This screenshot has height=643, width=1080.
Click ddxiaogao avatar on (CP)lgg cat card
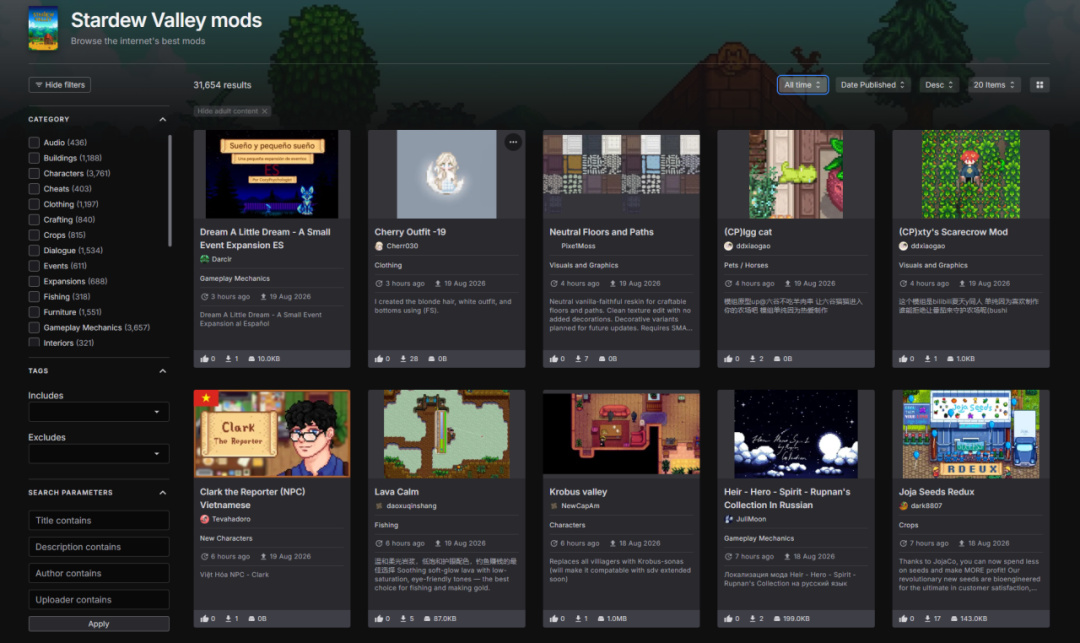(x=728, y=246)
